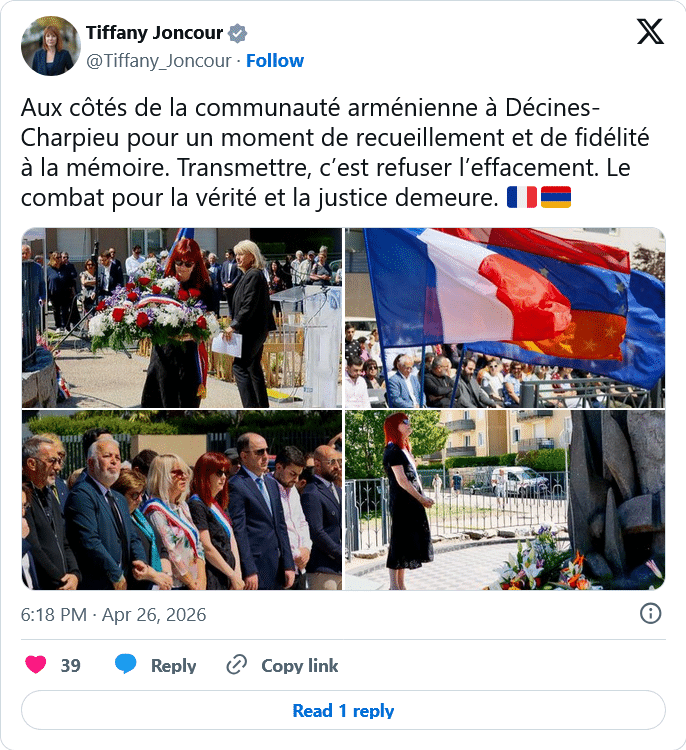Click the Armenian flag emoji
This screenshot has width=686, height=750.
pyautogui.click(x=556, y=197)
